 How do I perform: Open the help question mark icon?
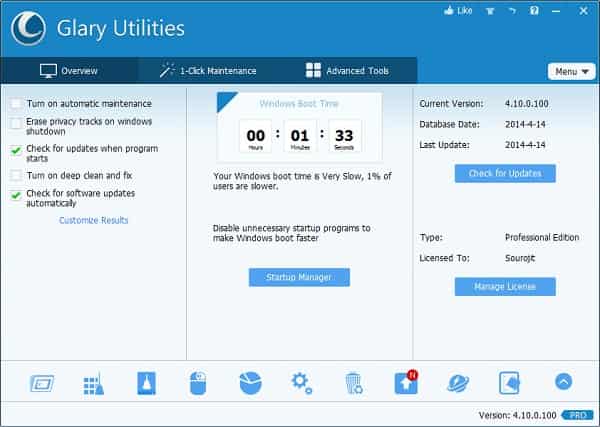(534, 11)
